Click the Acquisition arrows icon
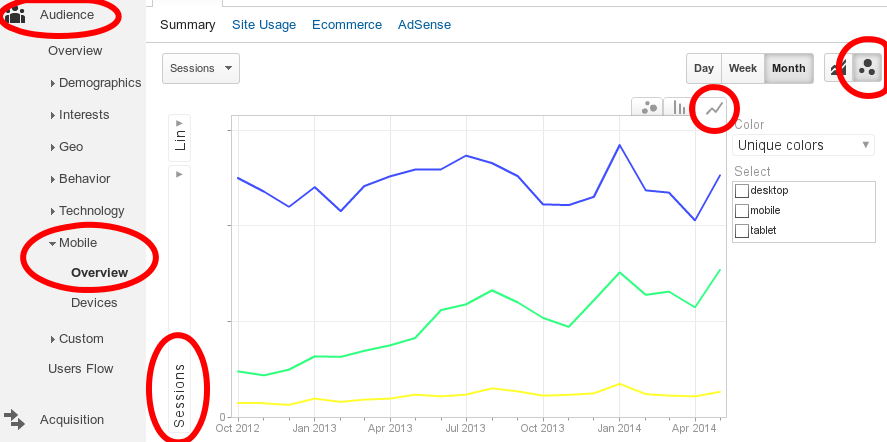Screen dimensions: 887x442 (x=14, y=419)
